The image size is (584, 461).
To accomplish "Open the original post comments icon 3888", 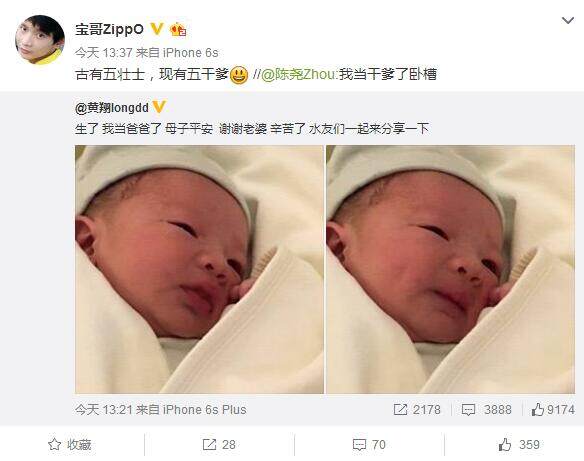I will point(486,410).
